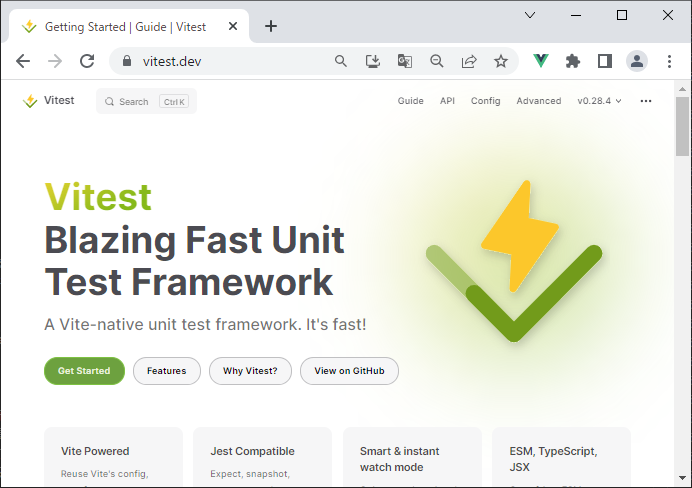692x488 pixels.
Task: Click the Vite Powered feature card
Action: [x=113, y=457]
